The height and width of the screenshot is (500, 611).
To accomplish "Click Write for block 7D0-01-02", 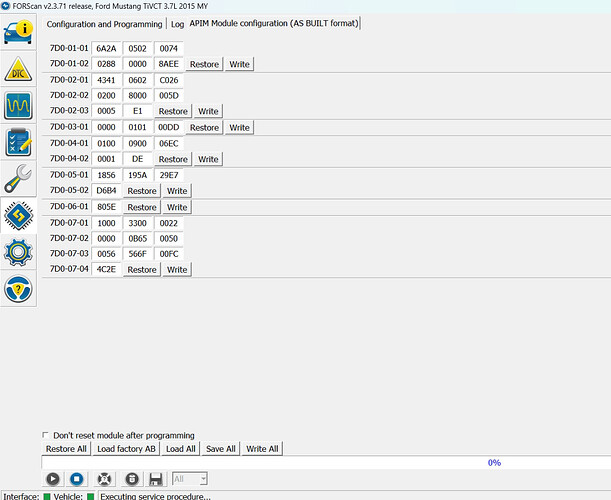I will tap(239, 64).
